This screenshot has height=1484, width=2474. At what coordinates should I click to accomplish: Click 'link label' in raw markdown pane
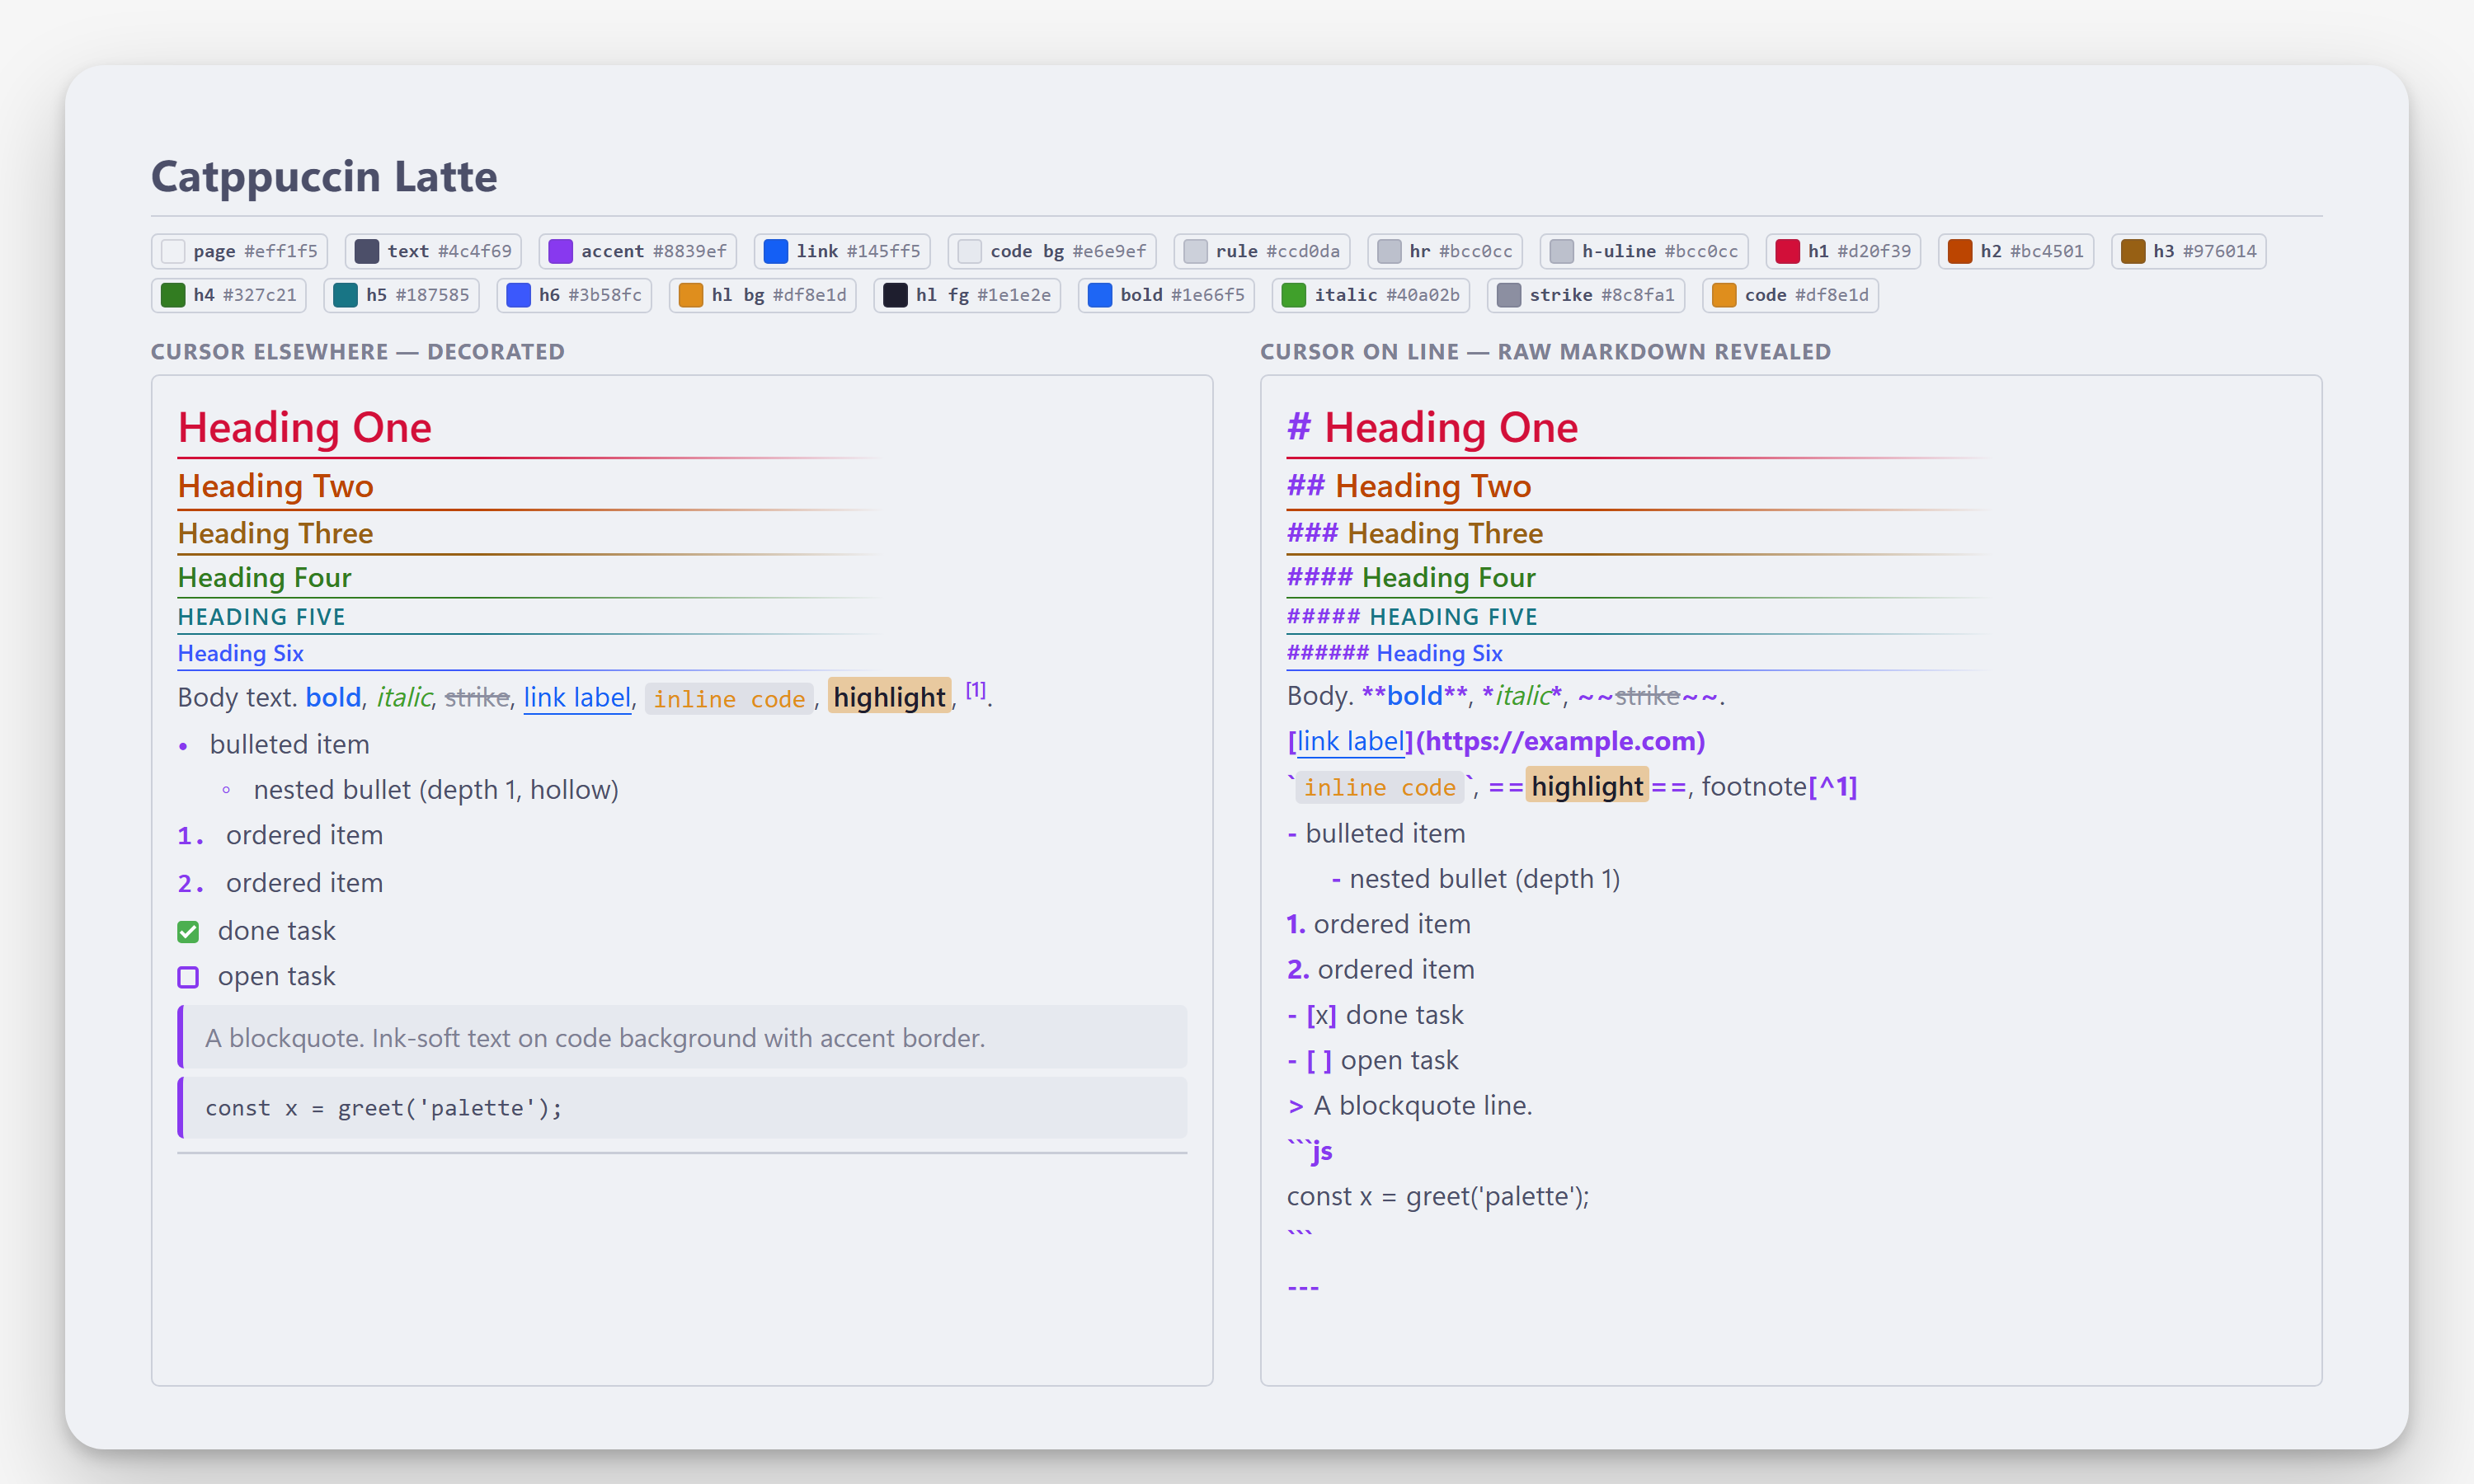click(1350, 741)
